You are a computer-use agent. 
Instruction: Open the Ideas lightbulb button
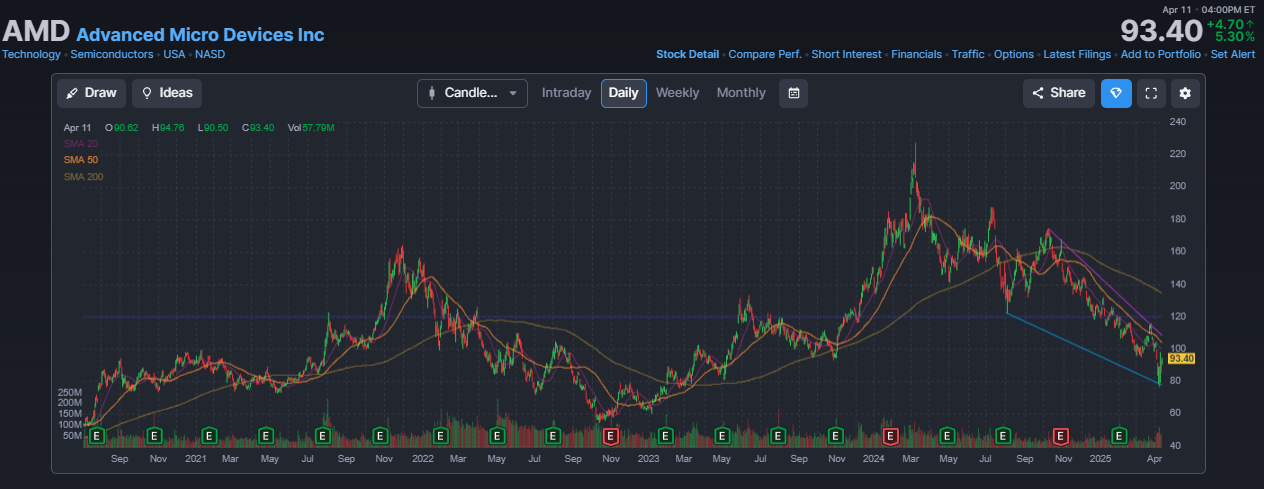(167, 93)
